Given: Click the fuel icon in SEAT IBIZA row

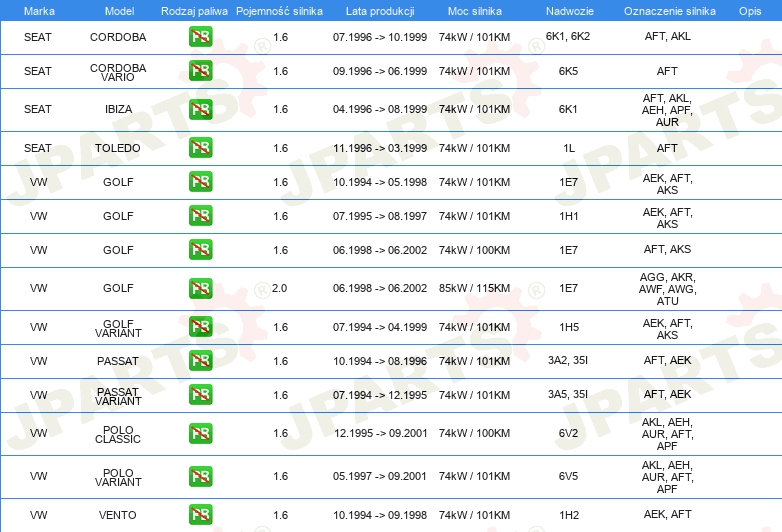Looking at the screenshot, I should point(200,109).
